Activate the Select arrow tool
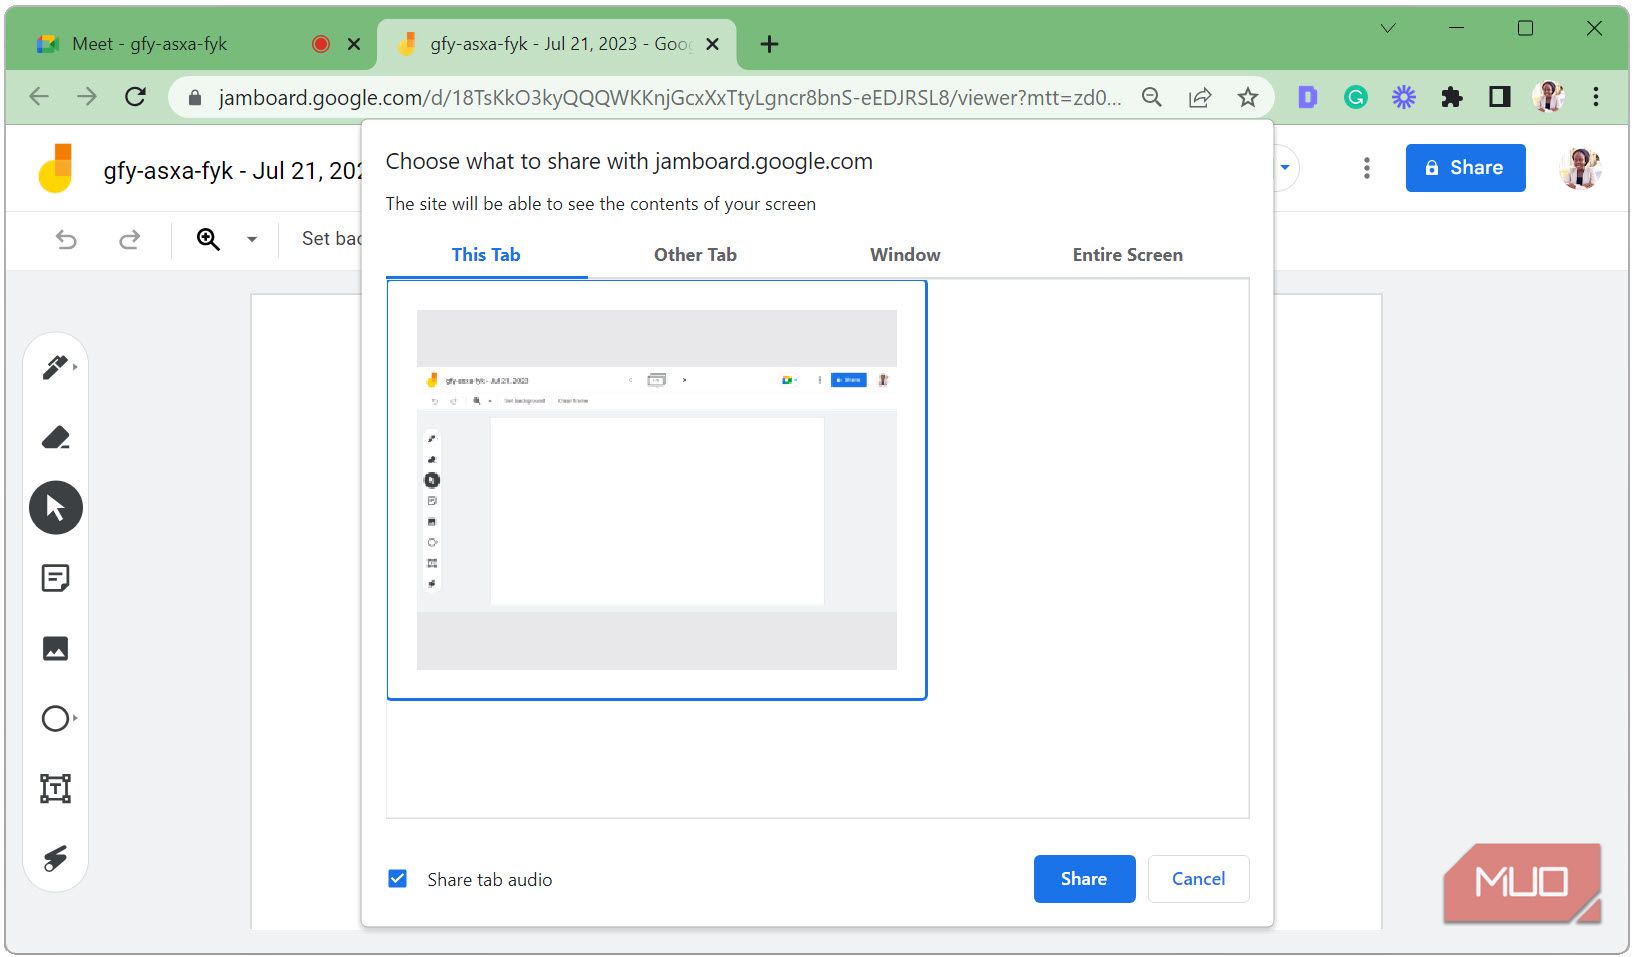Viewport: 1634px width, 957px height. [x=56, y=508]
